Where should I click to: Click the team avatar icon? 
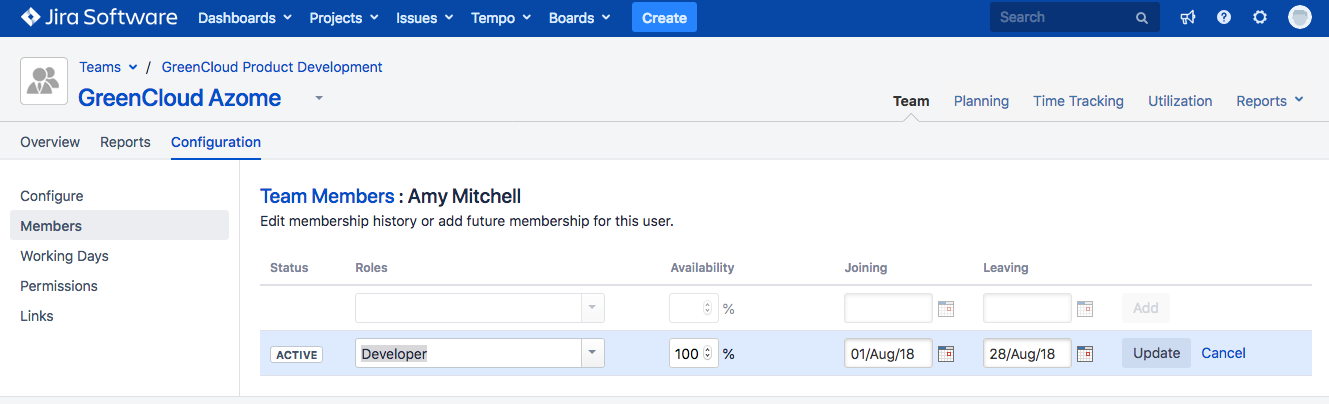point(44,81)
